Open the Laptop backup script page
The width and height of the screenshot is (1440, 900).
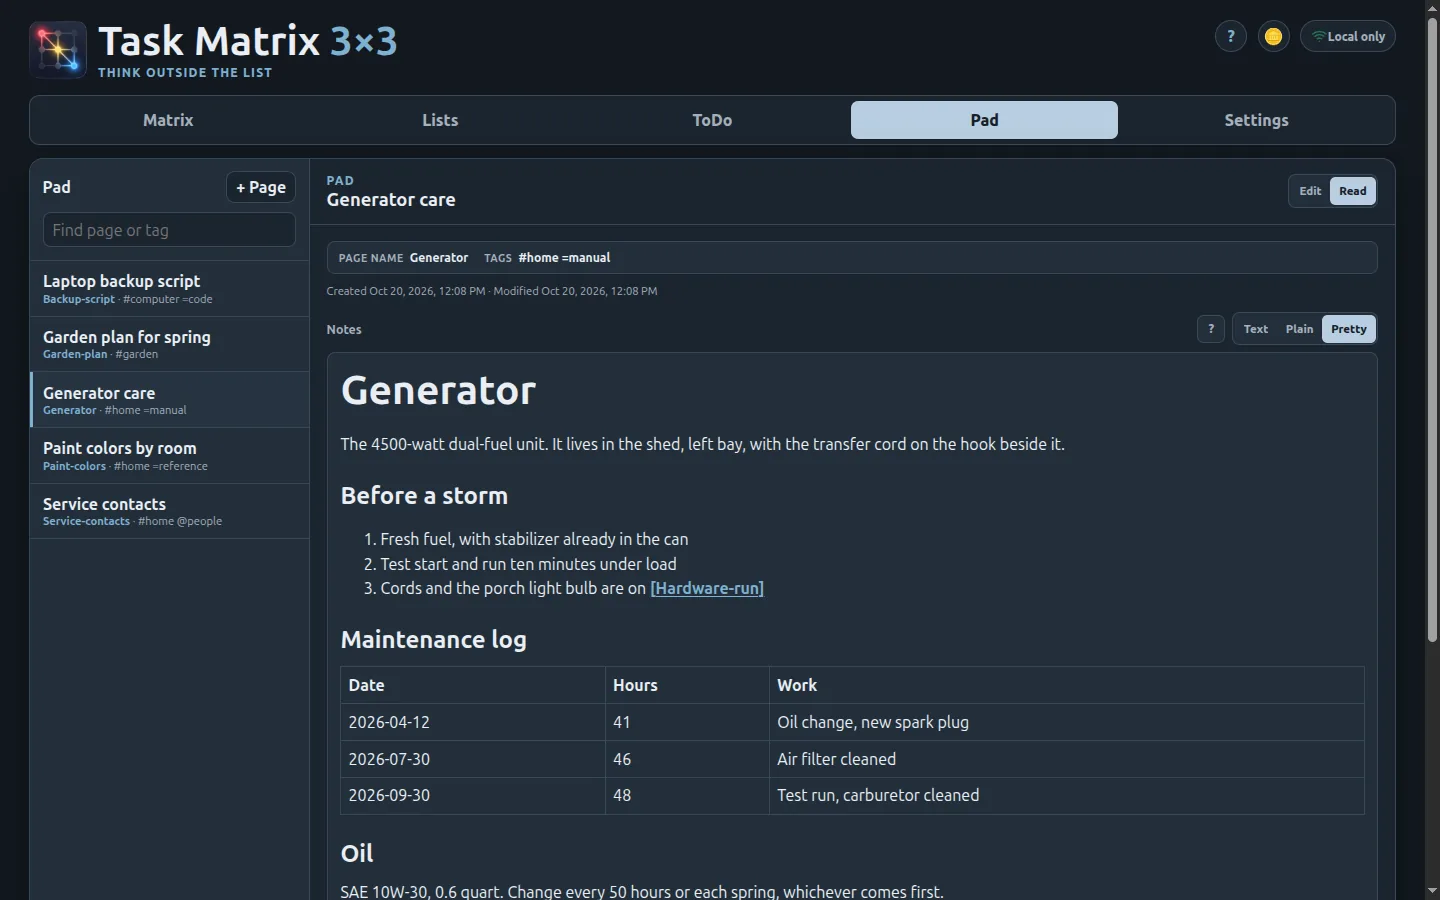coord(170,289)
